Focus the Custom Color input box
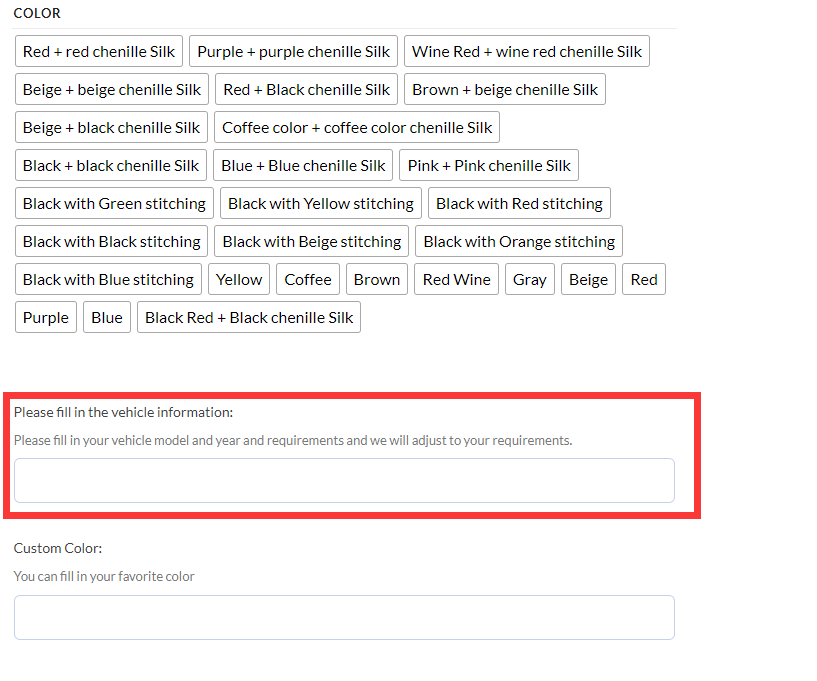Screen dimensions: 817x681 pos(344,618)
